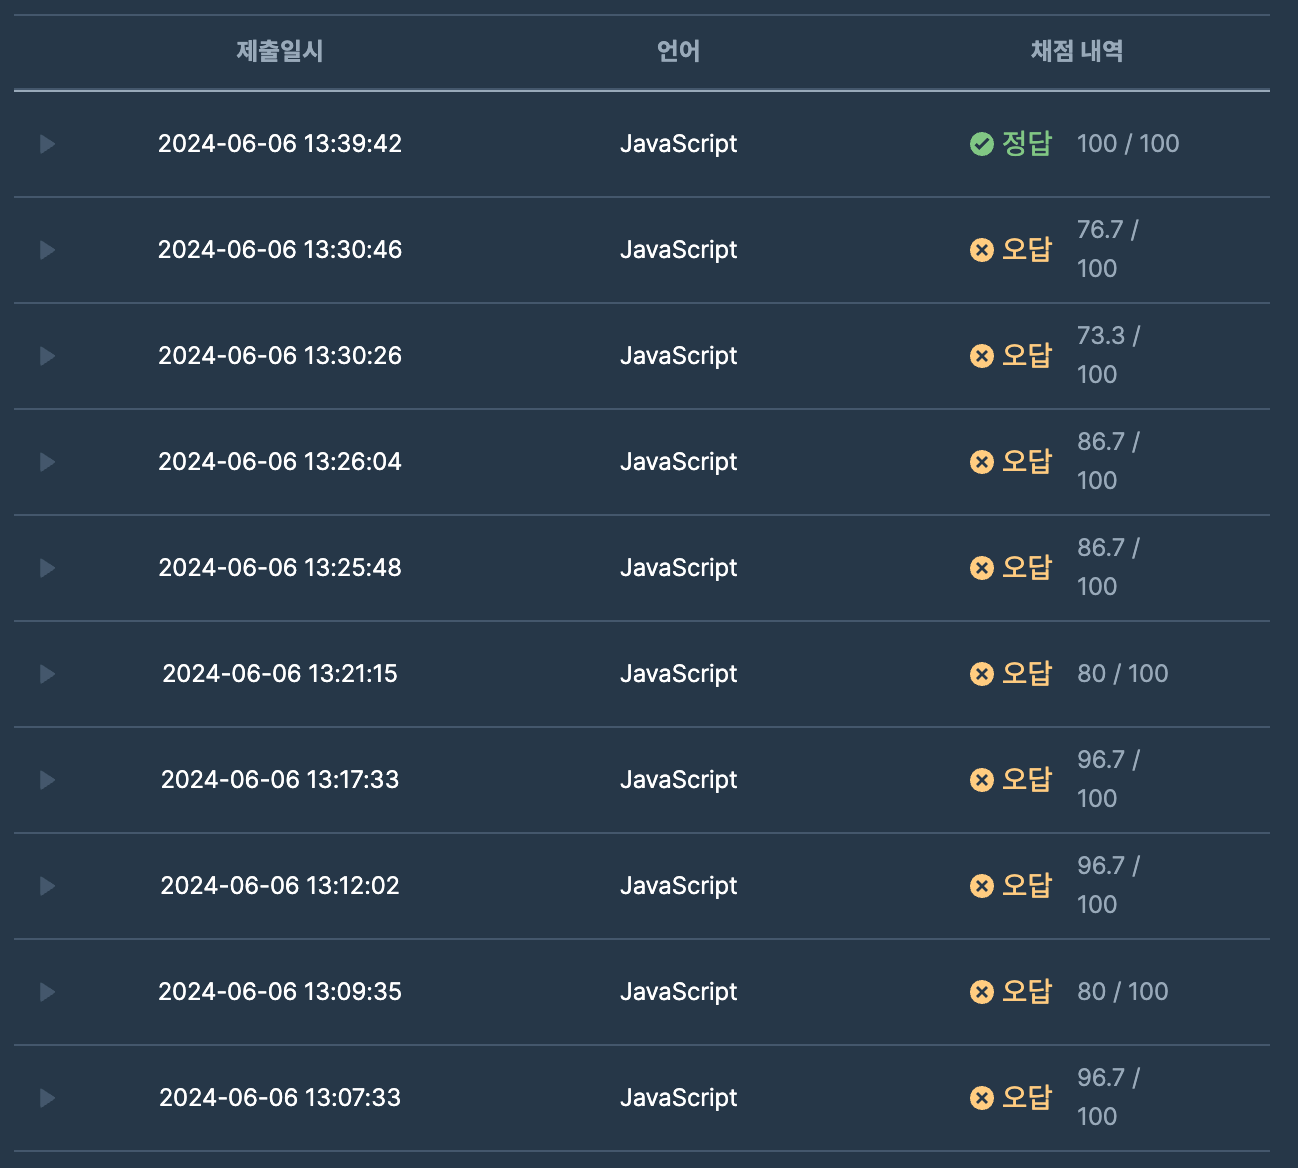Click the 오답 X icon for 13:26:04
This screenshot has height=1168, width=1298.
pyautogui.click(x=982, y=462)
